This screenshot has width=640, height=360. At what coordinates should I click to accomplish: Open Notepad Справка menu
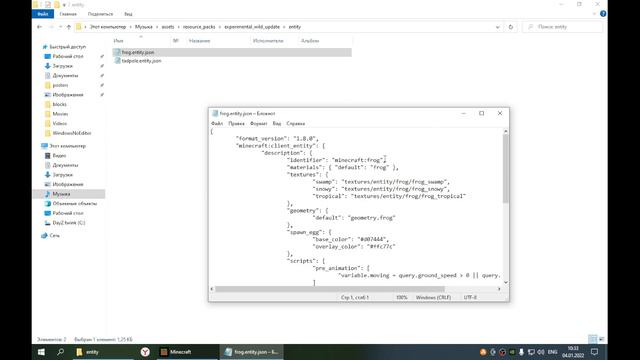coord(296,123)
